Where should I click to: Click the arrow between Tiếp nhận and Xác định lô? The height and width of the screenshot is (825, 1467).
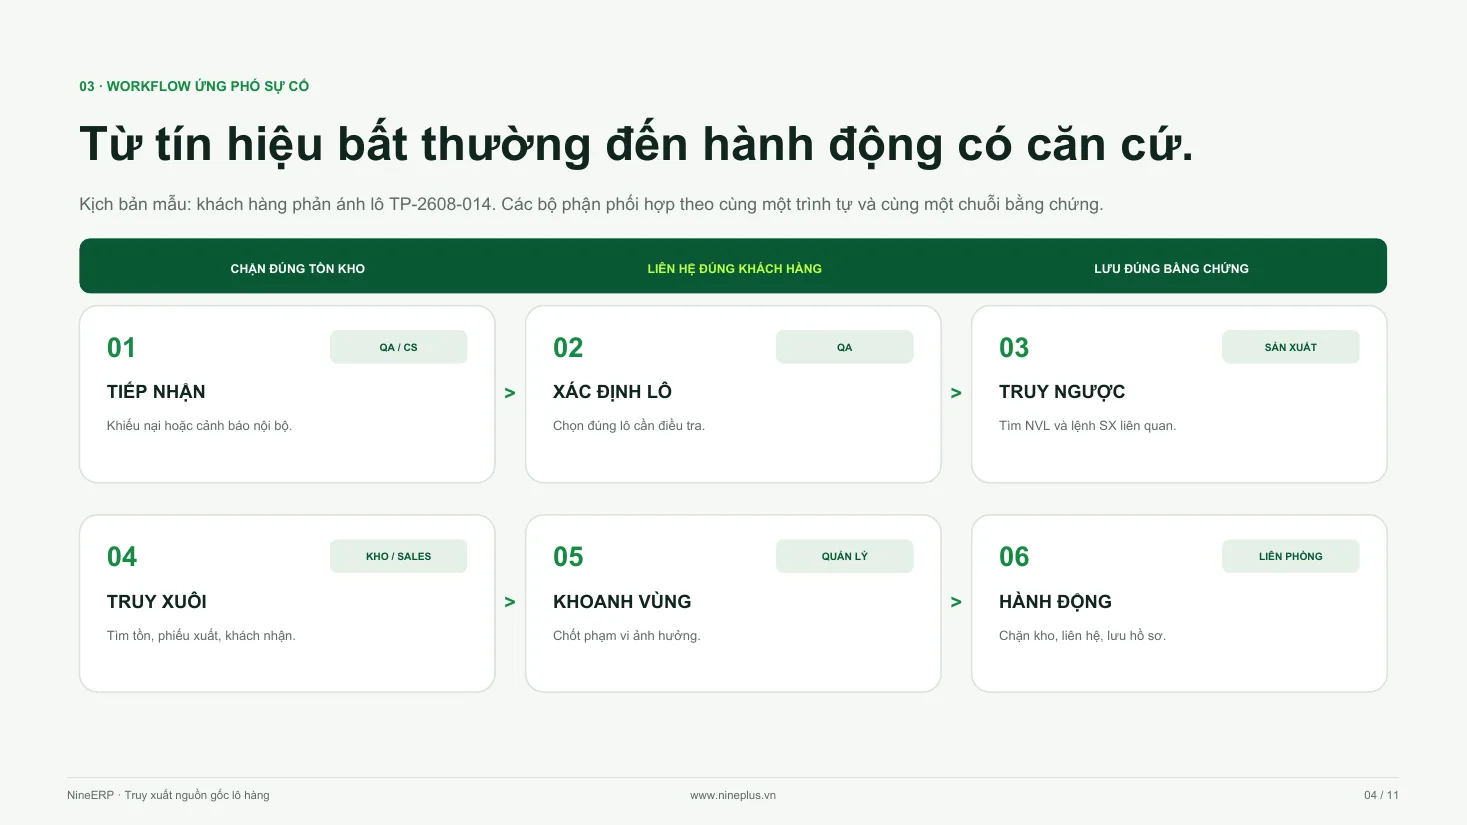point(510,394)
